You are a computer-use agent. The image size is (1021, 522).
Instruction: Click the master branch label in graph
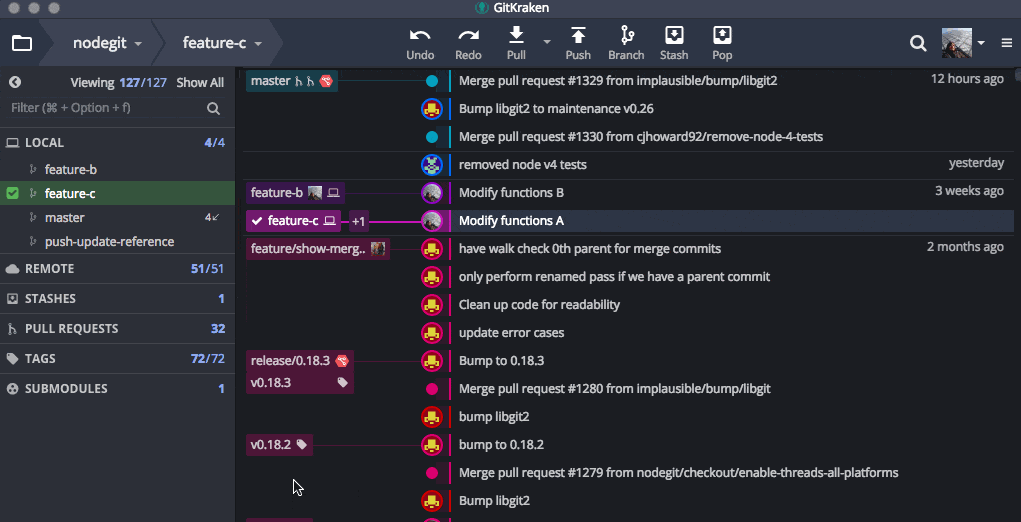tap(292, 81)
